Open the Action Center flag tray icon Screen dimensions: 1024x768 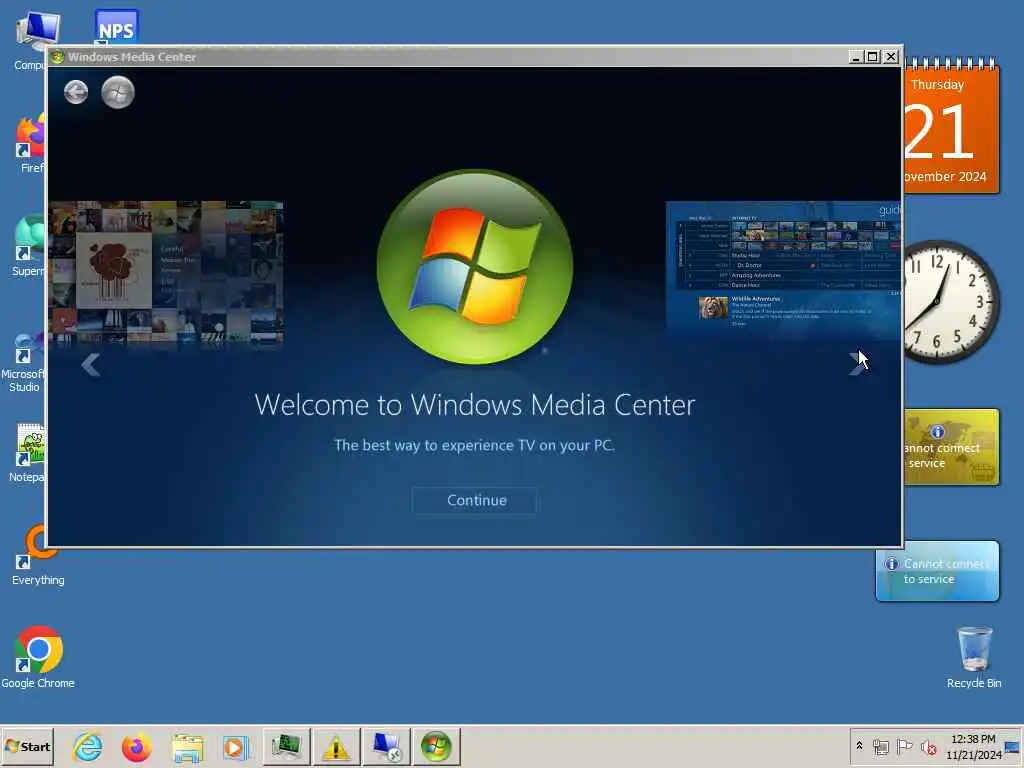(904, 746)
